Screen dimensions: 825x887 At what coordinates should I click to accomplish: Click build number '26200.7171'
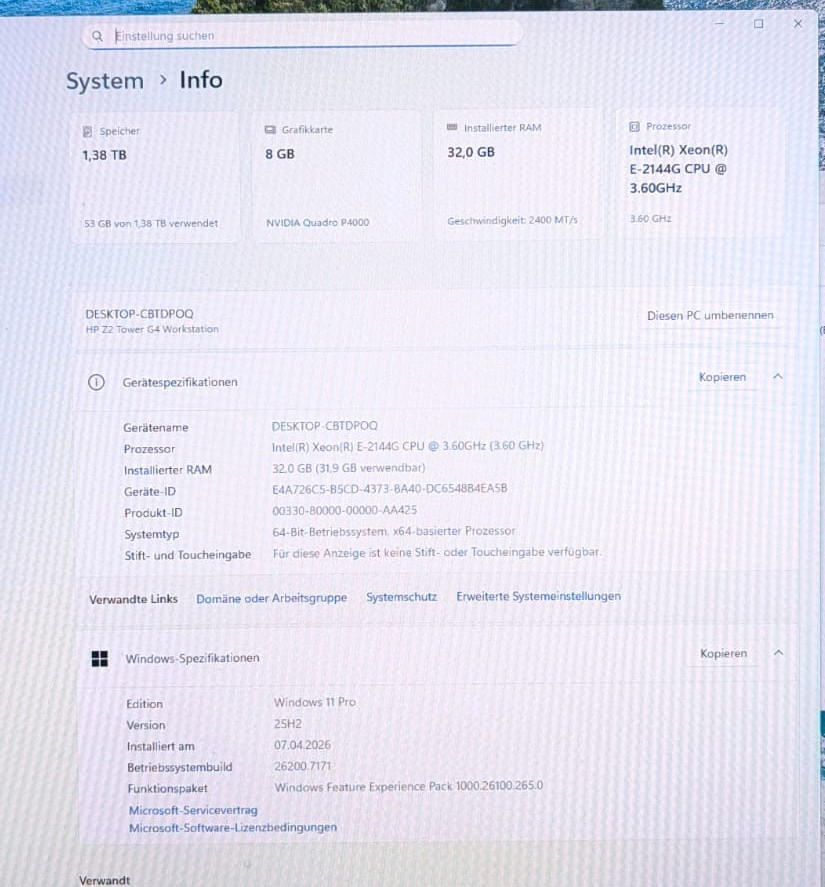[302, 766]
